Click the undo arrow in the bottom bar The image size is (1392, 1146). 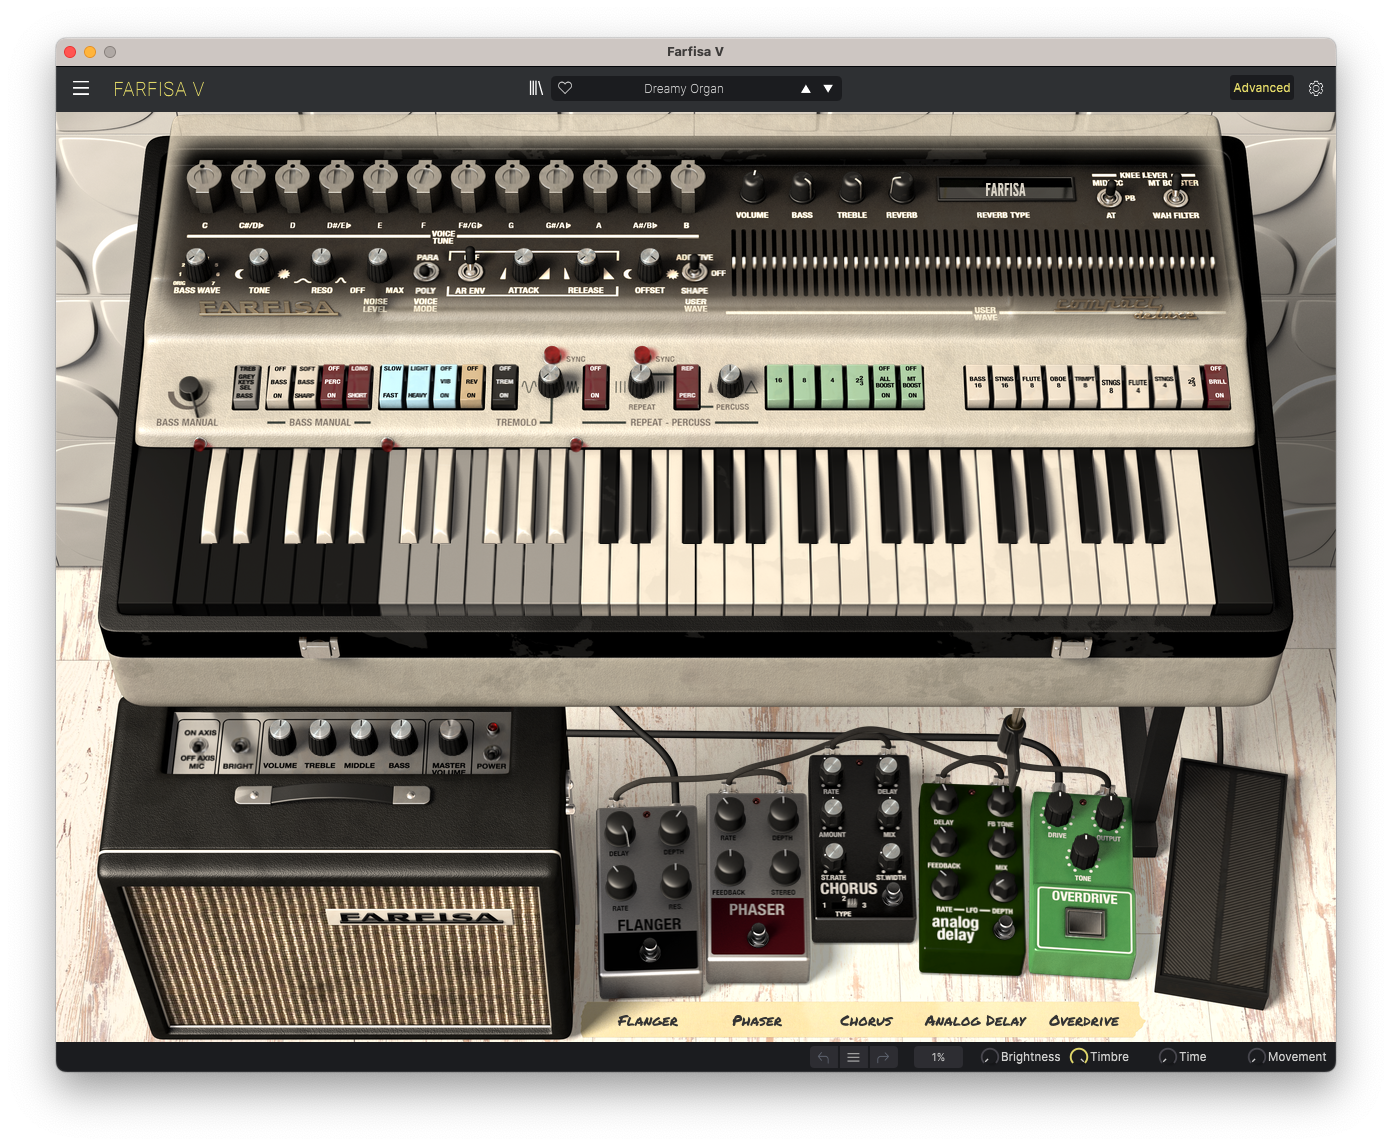(823, 1057)
